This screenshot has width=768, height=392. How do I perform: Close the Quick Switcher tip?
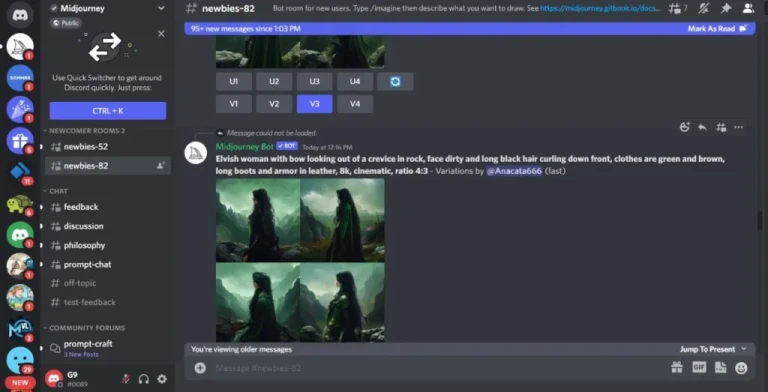(161, 34)
